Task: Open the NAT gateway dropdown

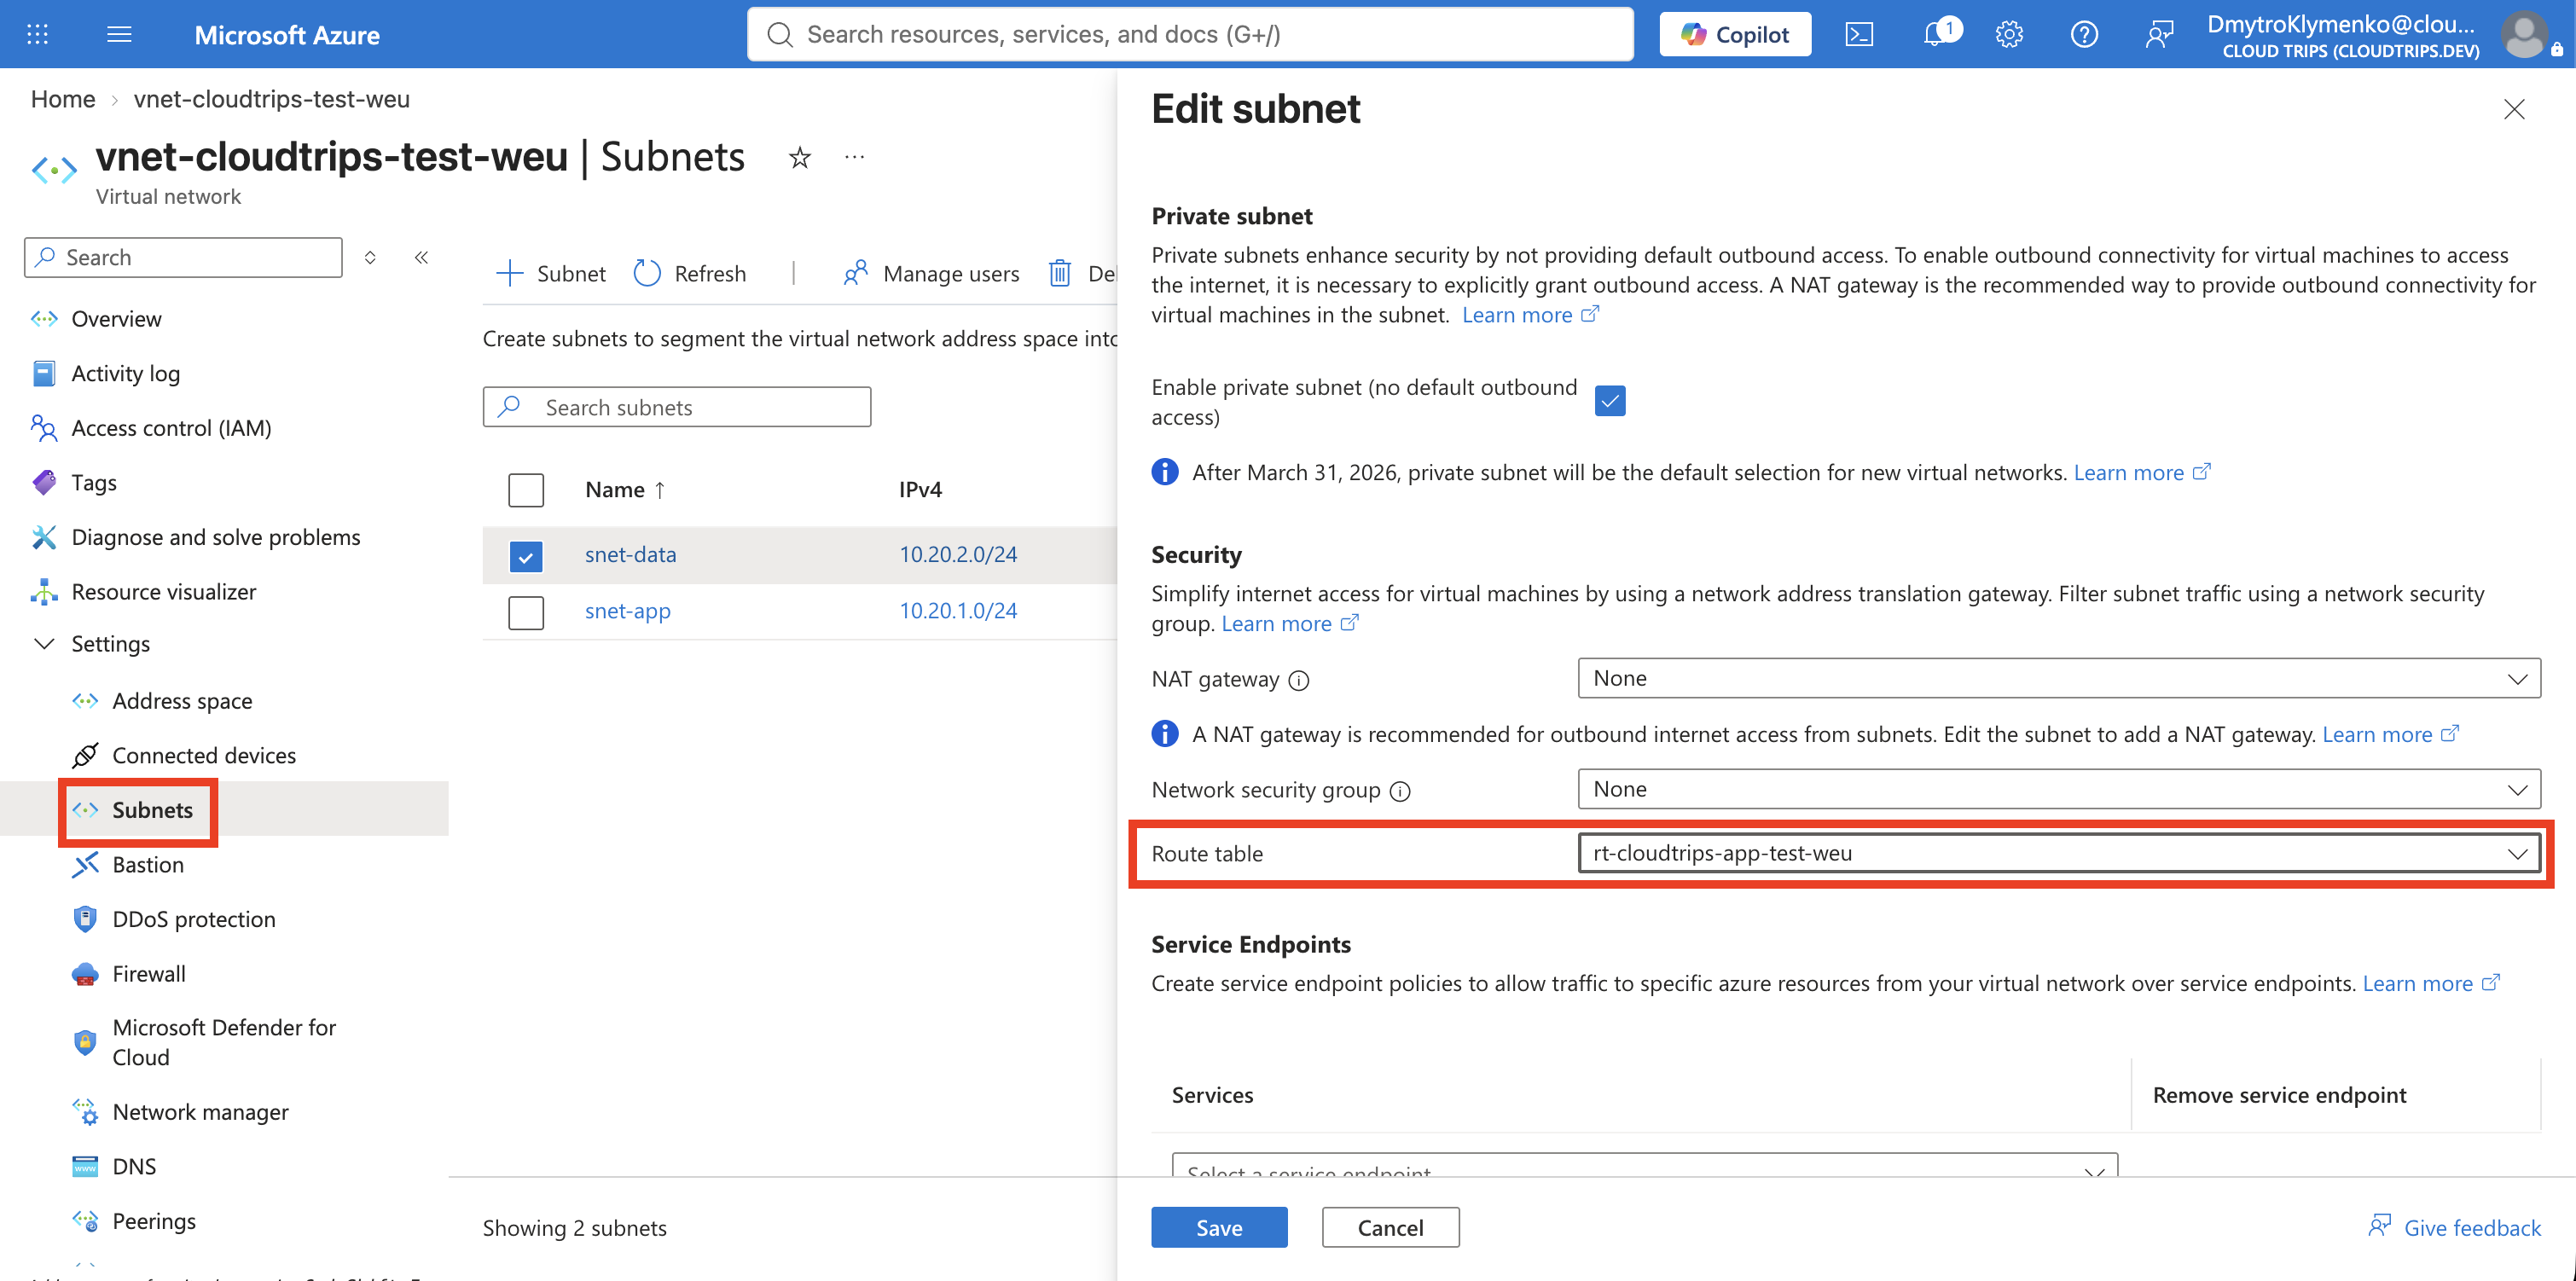Action: (2059, 678)
